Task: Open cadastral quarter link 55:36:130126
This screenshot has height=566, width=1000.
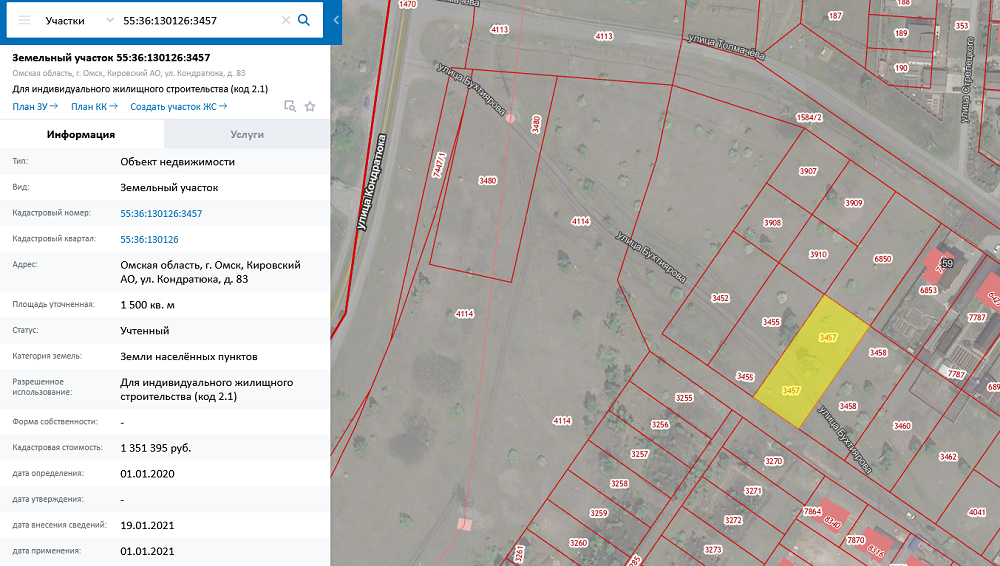Action: [x=149, y=239]
